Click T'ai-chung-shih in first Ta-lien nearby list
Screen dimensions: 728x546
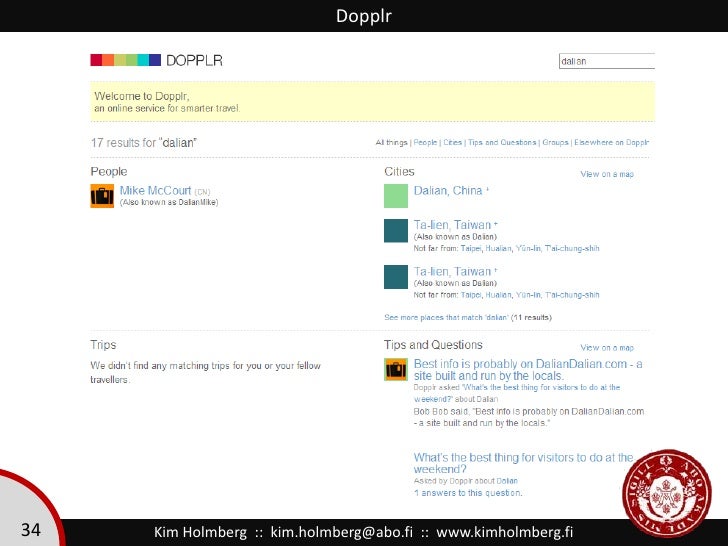572,248
